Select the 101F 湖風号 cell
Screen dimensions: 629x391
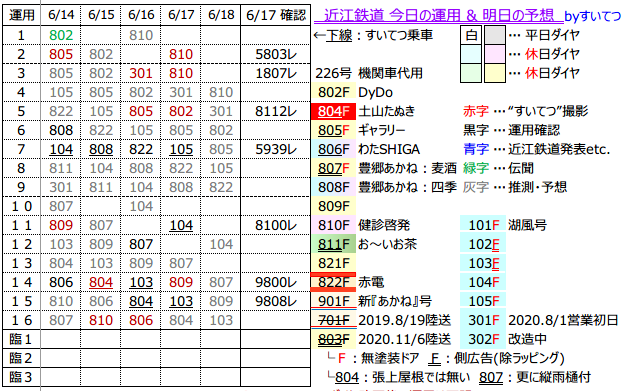pos(483,225)
